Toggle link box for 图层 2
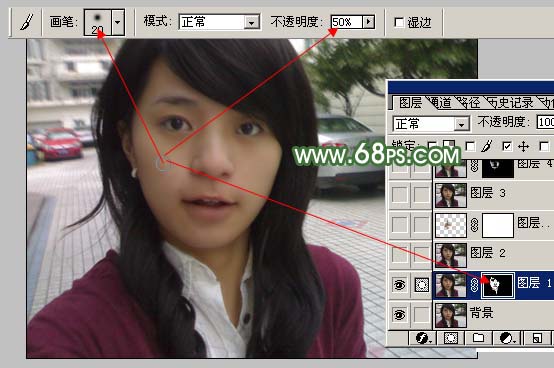The width and height of the screenshot is (554, 368). pyautogui.click(x=422, y=255)
